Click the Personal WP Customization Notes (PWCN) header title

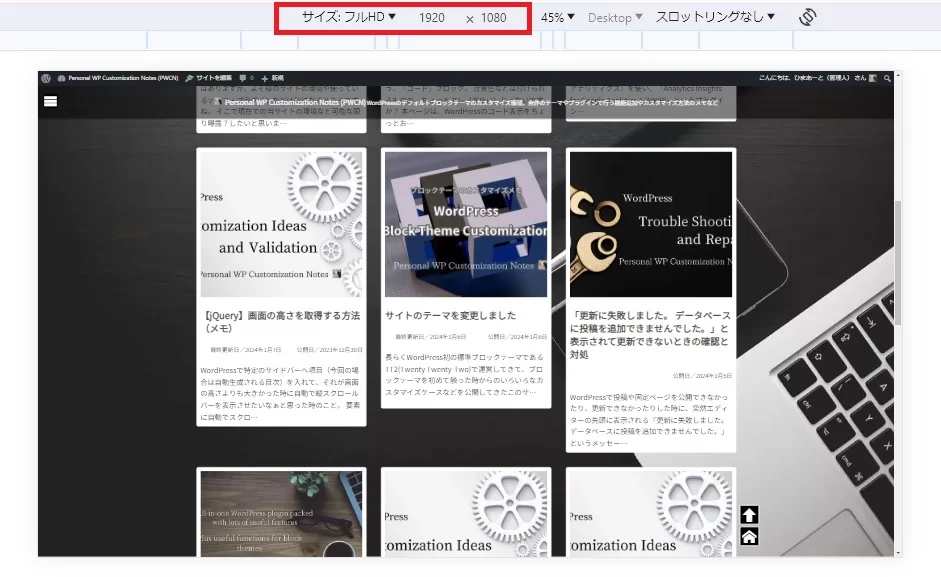[295, 103]
